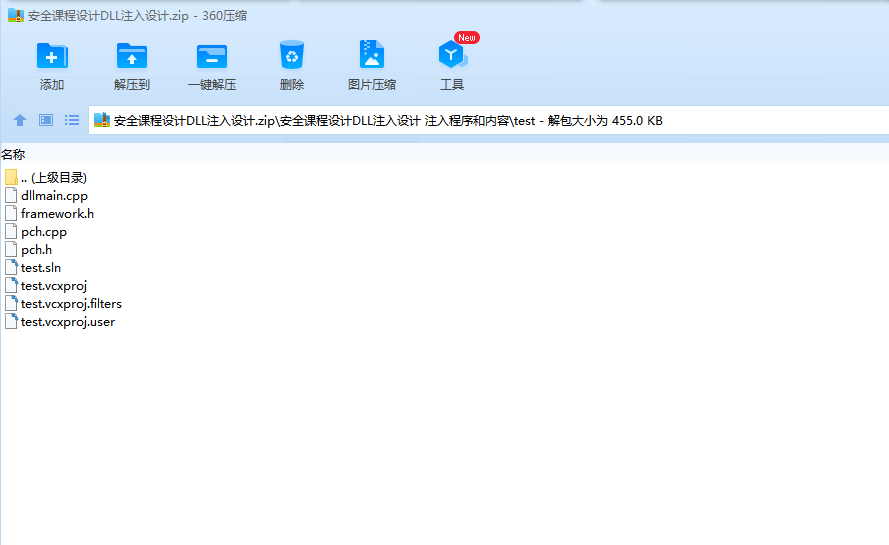This screenshot has height=545, width=889.
Task: Click the file icon beside dllmain.cpp
Action: coord(11,196)
